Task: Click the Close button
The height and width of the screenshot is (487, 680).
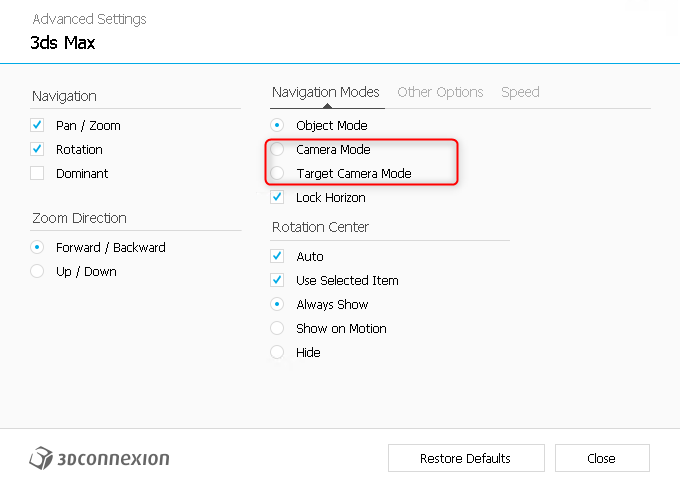Action: [602, 458]
